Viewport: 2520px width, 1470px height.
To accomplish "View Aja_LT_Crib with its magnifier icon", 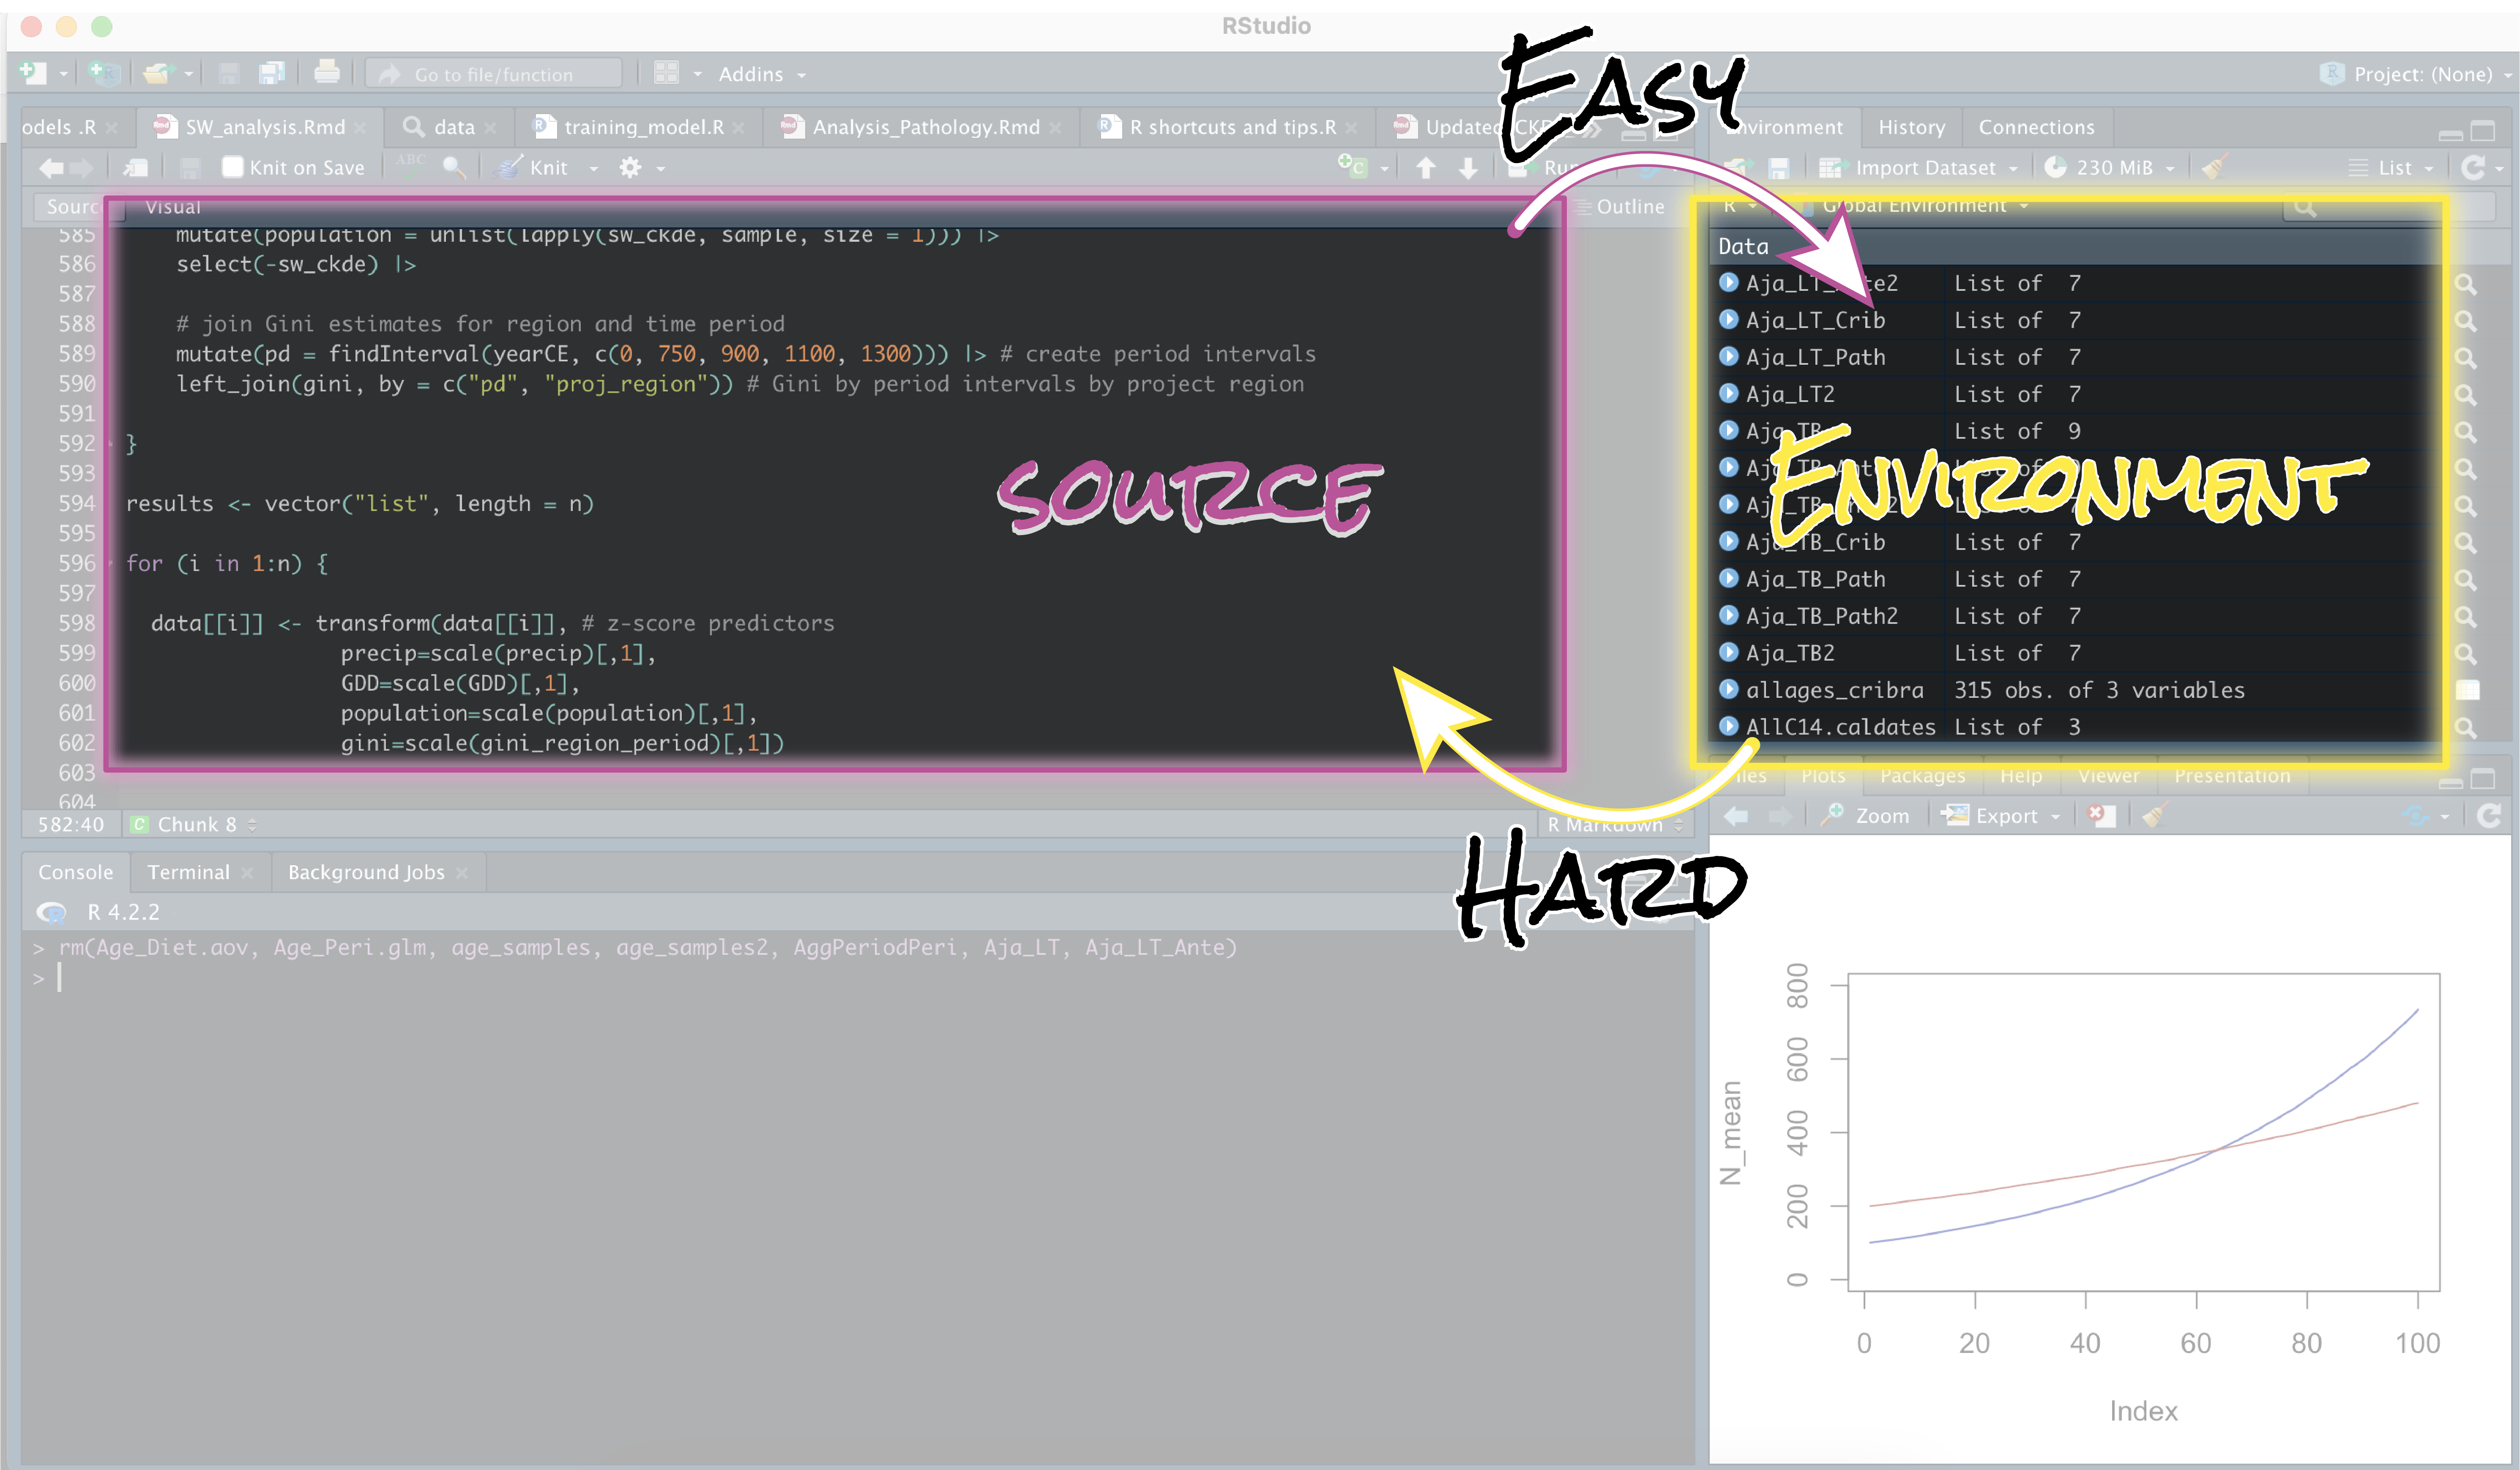I will click(x=2465, y=321).
